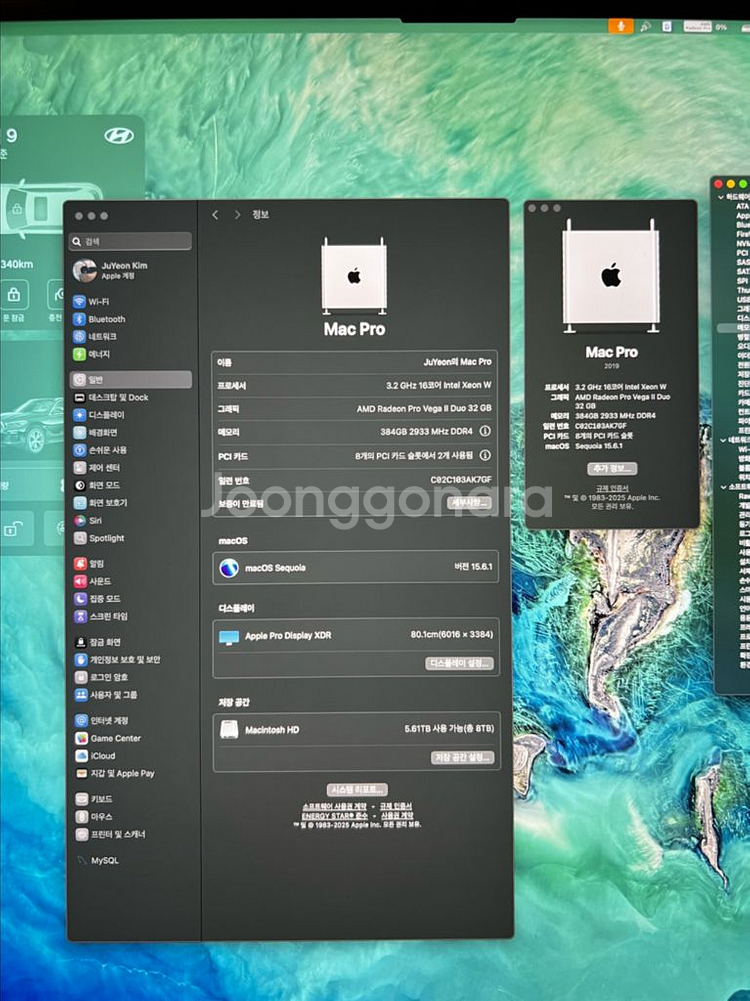Open Bluetooth settings in sidebar
Viewport: 750px width, 1001px height.
[131, 319]
